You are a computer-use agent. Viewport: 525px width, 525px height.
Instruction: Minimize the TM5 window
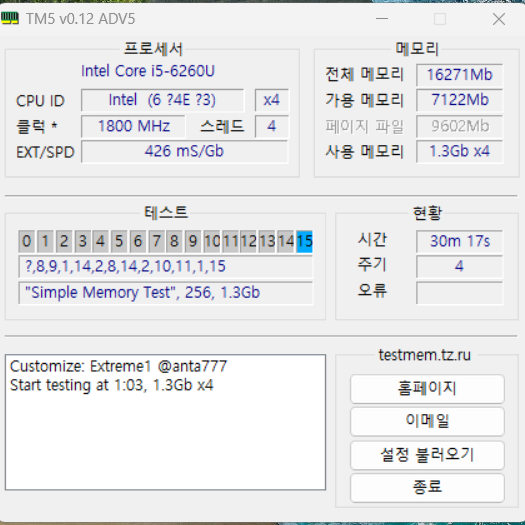click(x=382, y=19)
